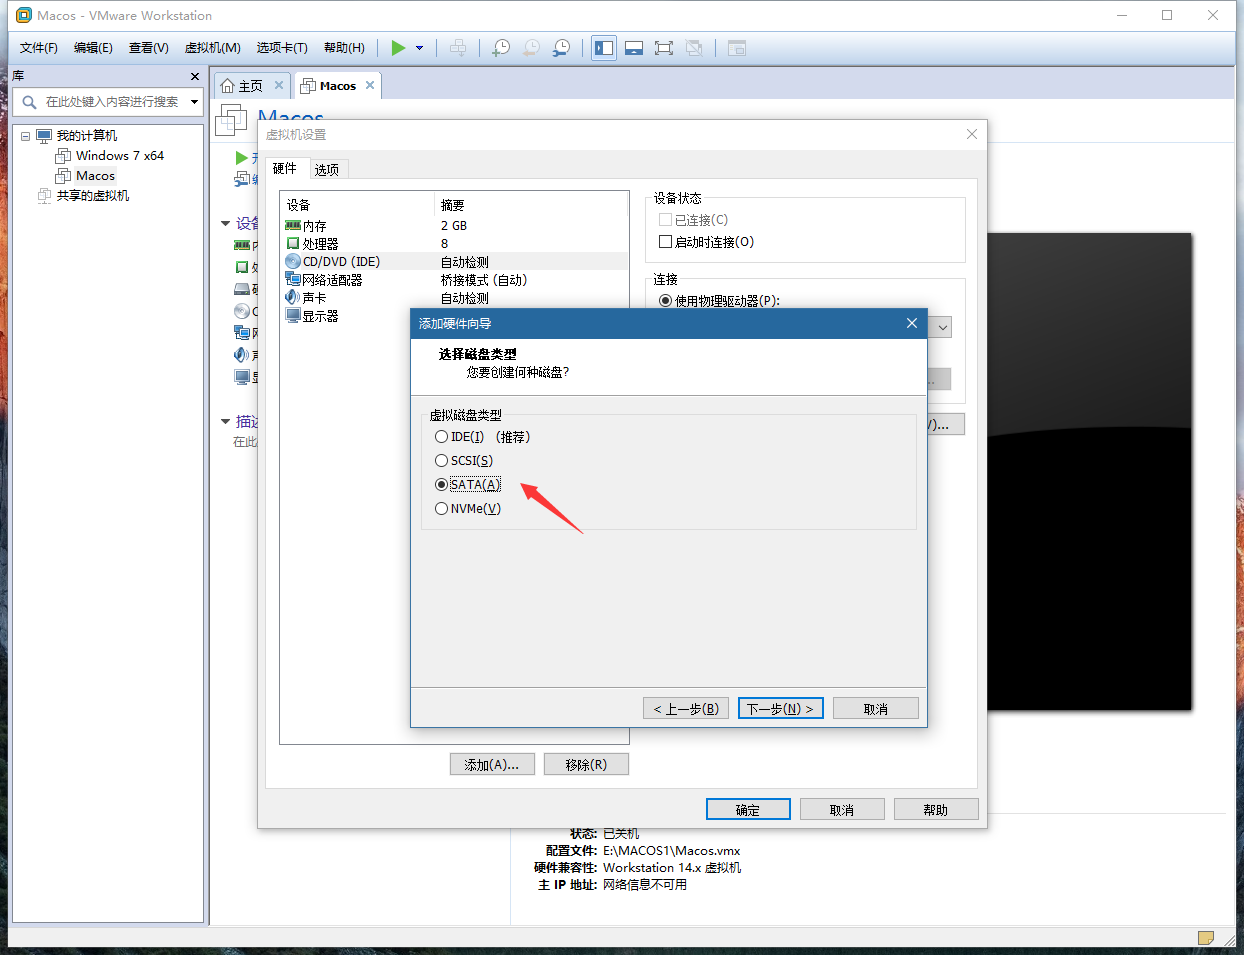Image resolution: width=1244 pixels, height=955 pixels.
Task: Switch to full screen mode icon
Action: 664,47
